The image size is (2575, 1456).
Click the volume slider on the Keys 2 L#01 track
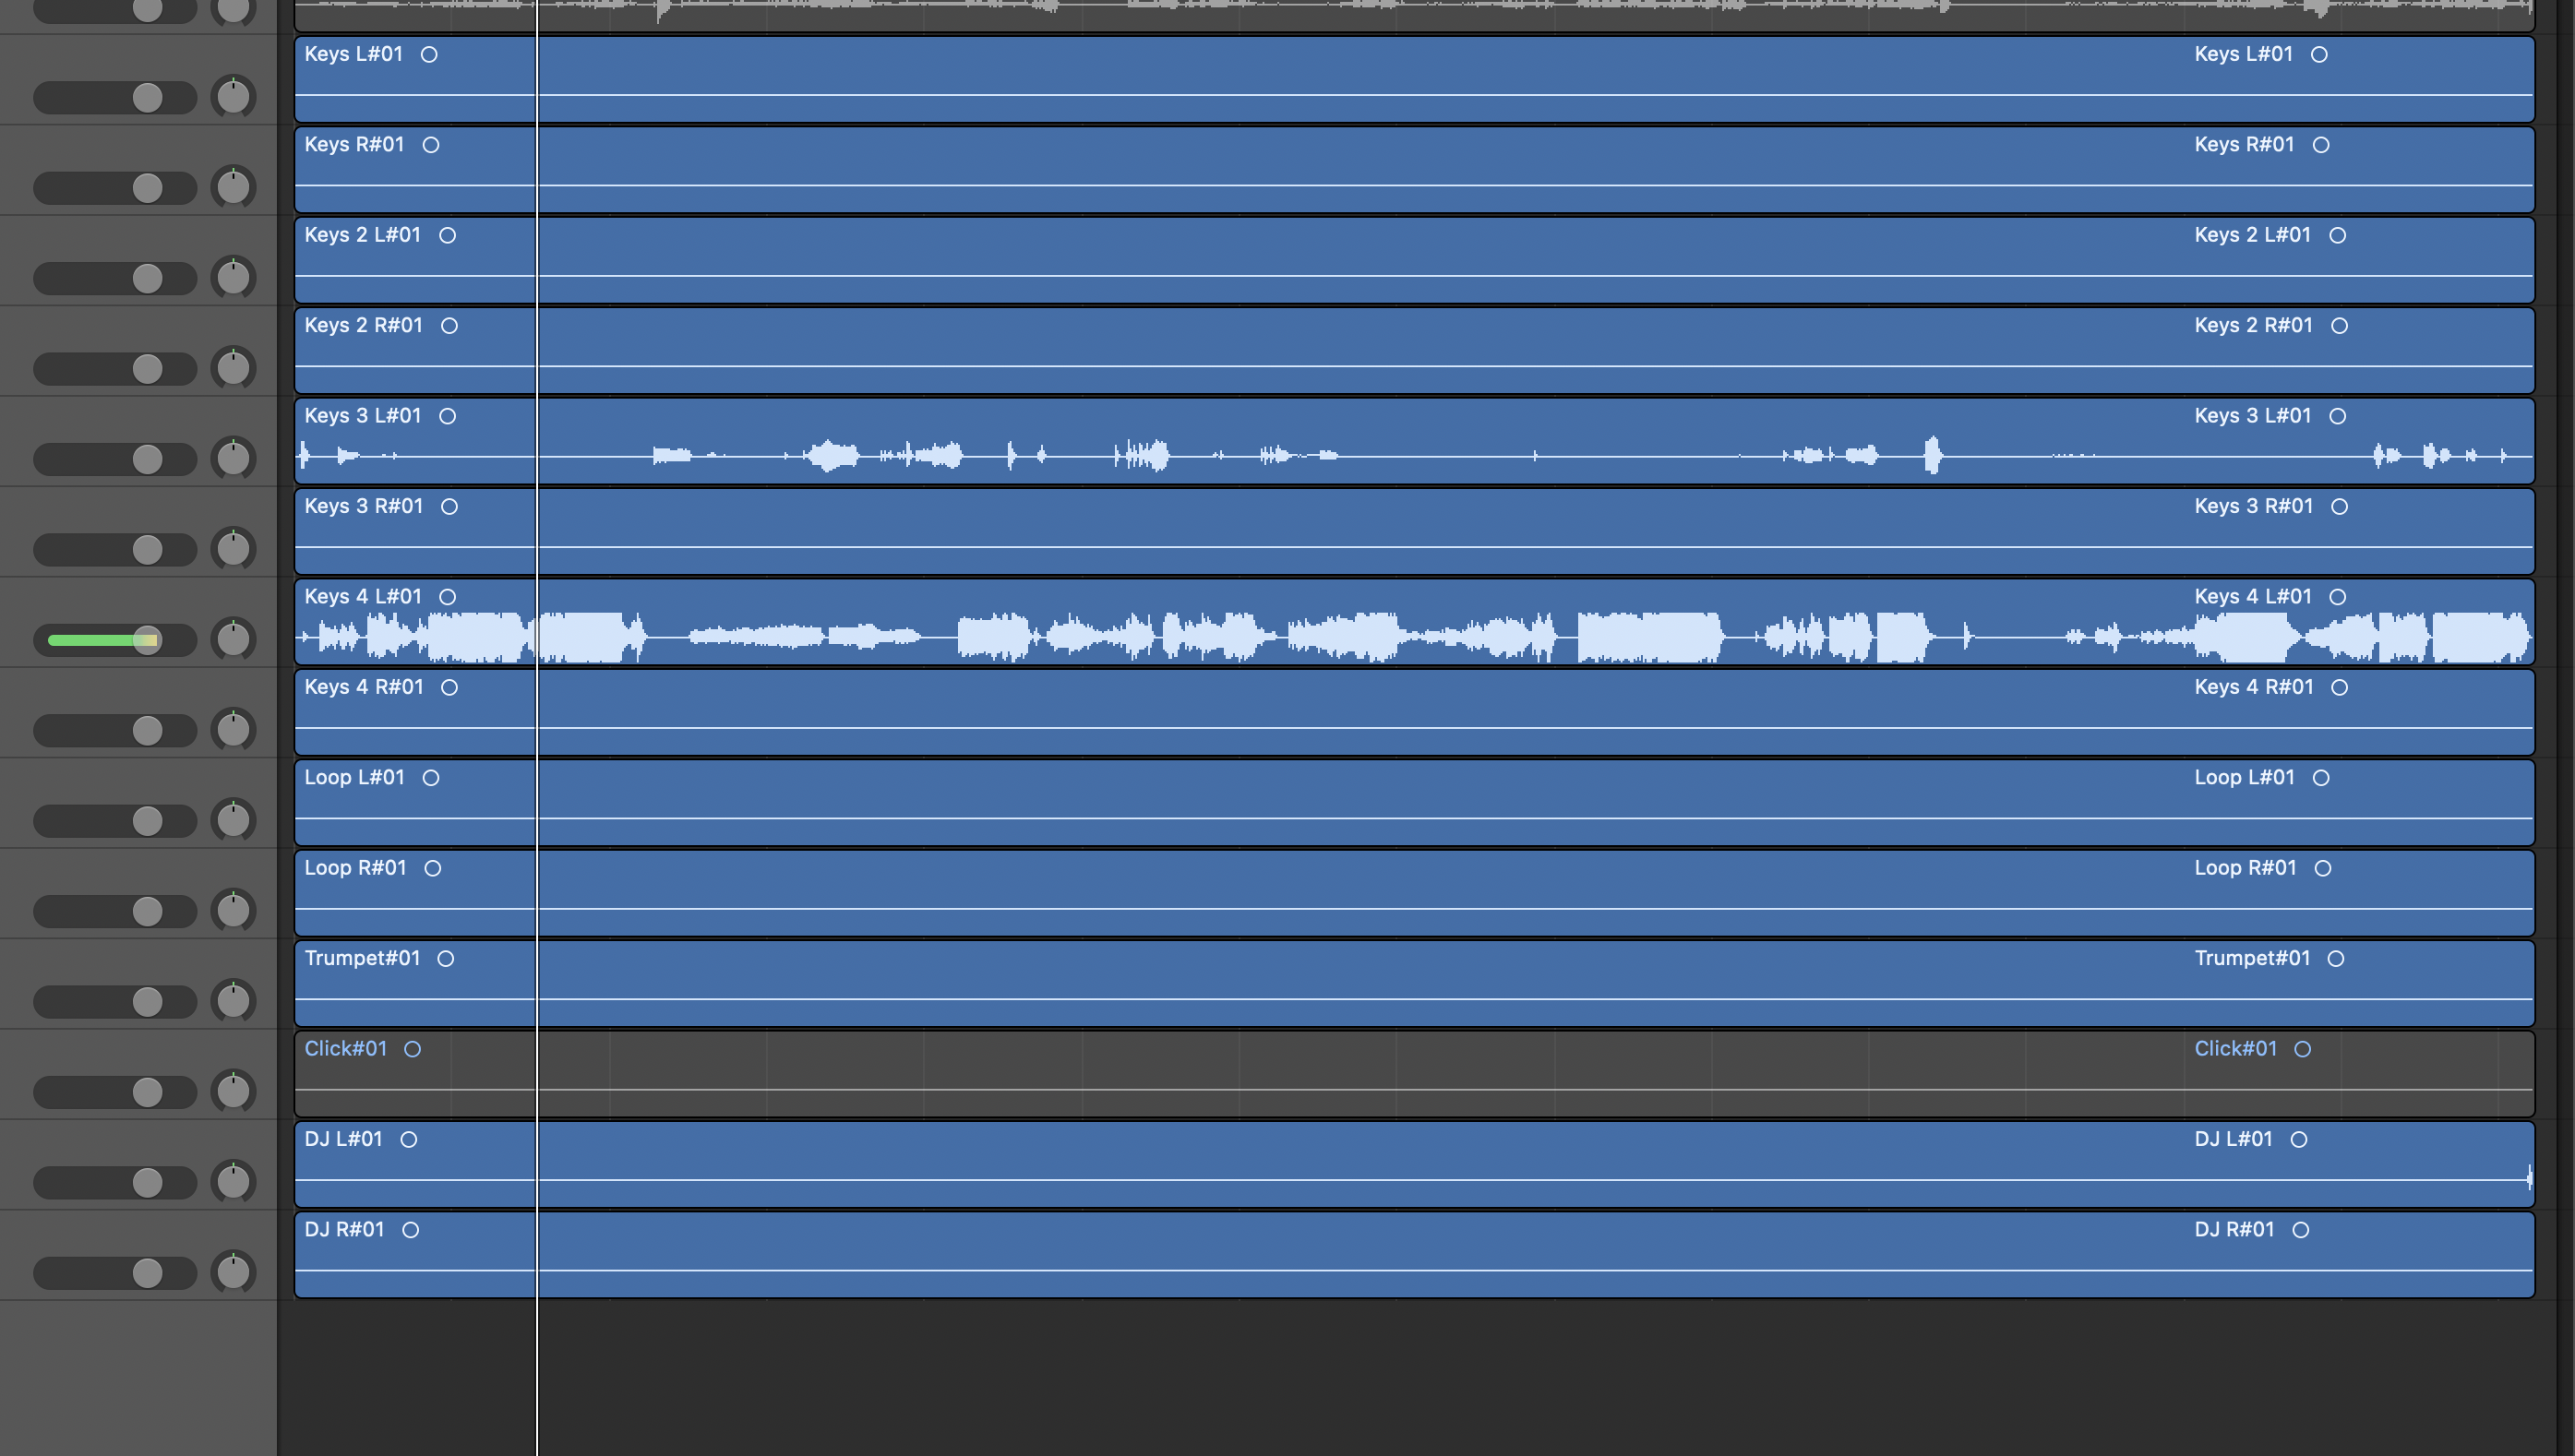click(115, 279)
